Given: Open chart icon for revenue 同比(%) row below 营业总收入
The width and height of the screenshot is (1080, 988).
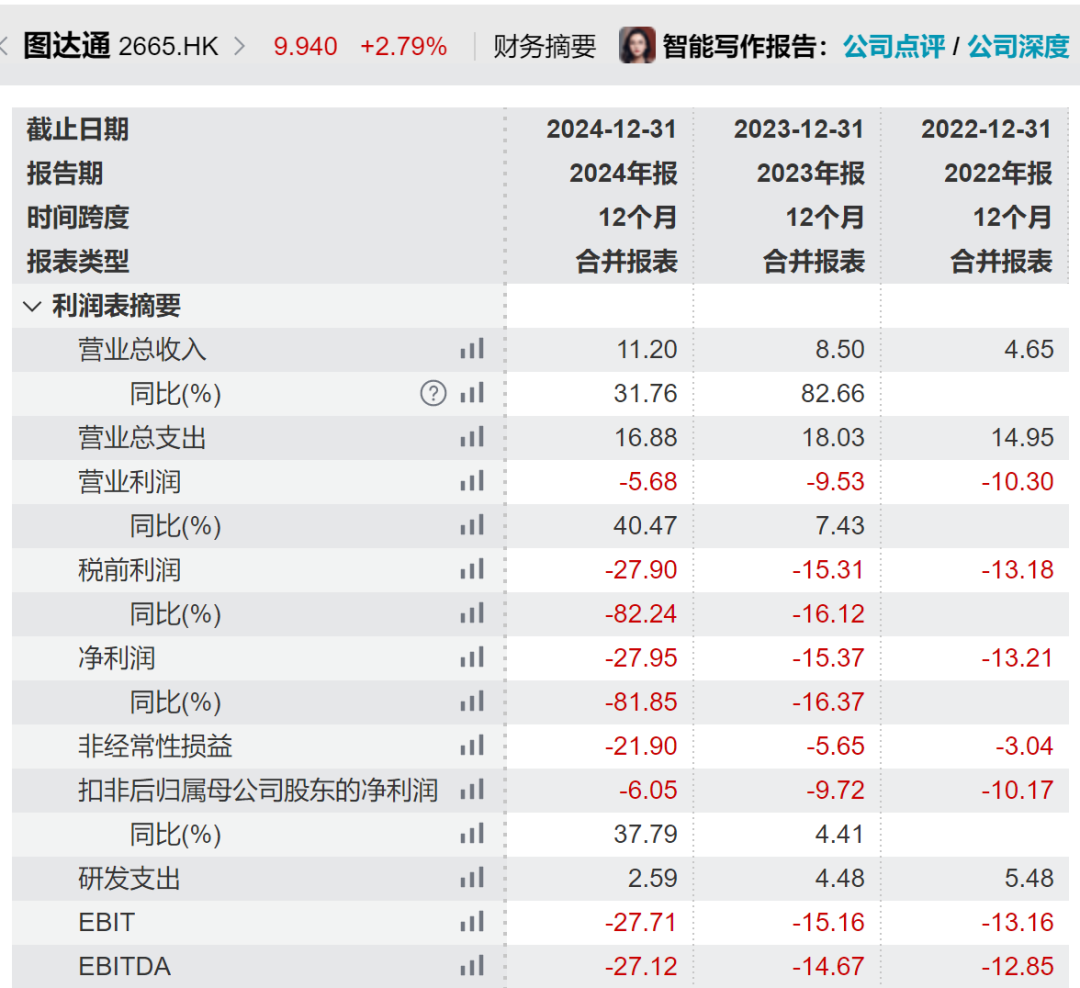Looking at the screenshot, I should 472,393.
